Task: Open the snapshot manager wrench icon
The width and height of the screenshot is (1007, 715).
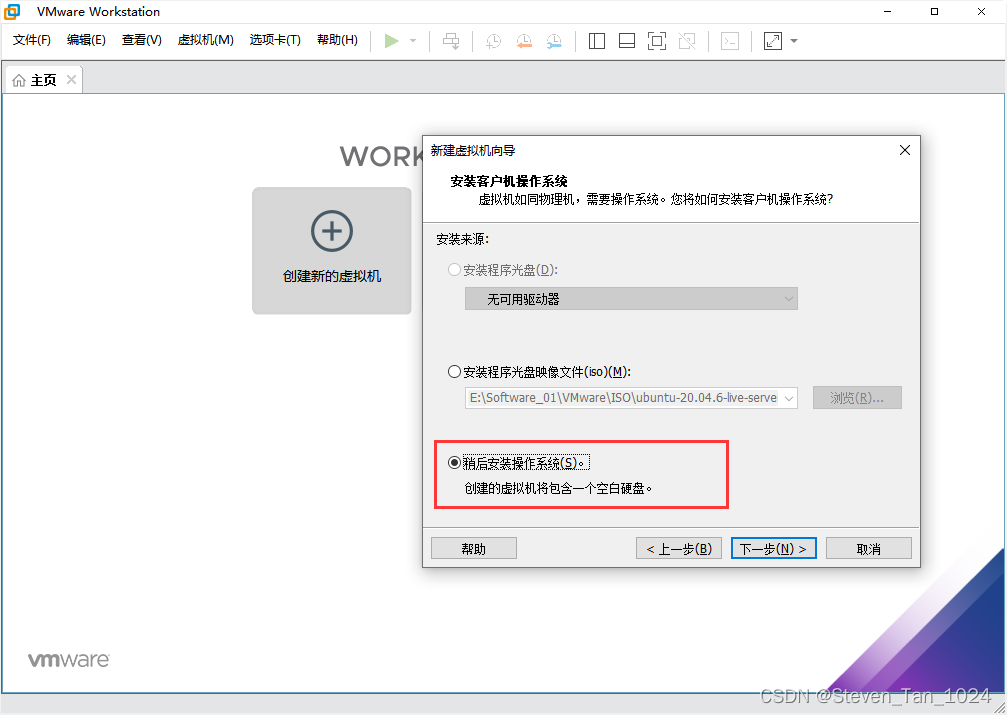Action: coord(554,41)
